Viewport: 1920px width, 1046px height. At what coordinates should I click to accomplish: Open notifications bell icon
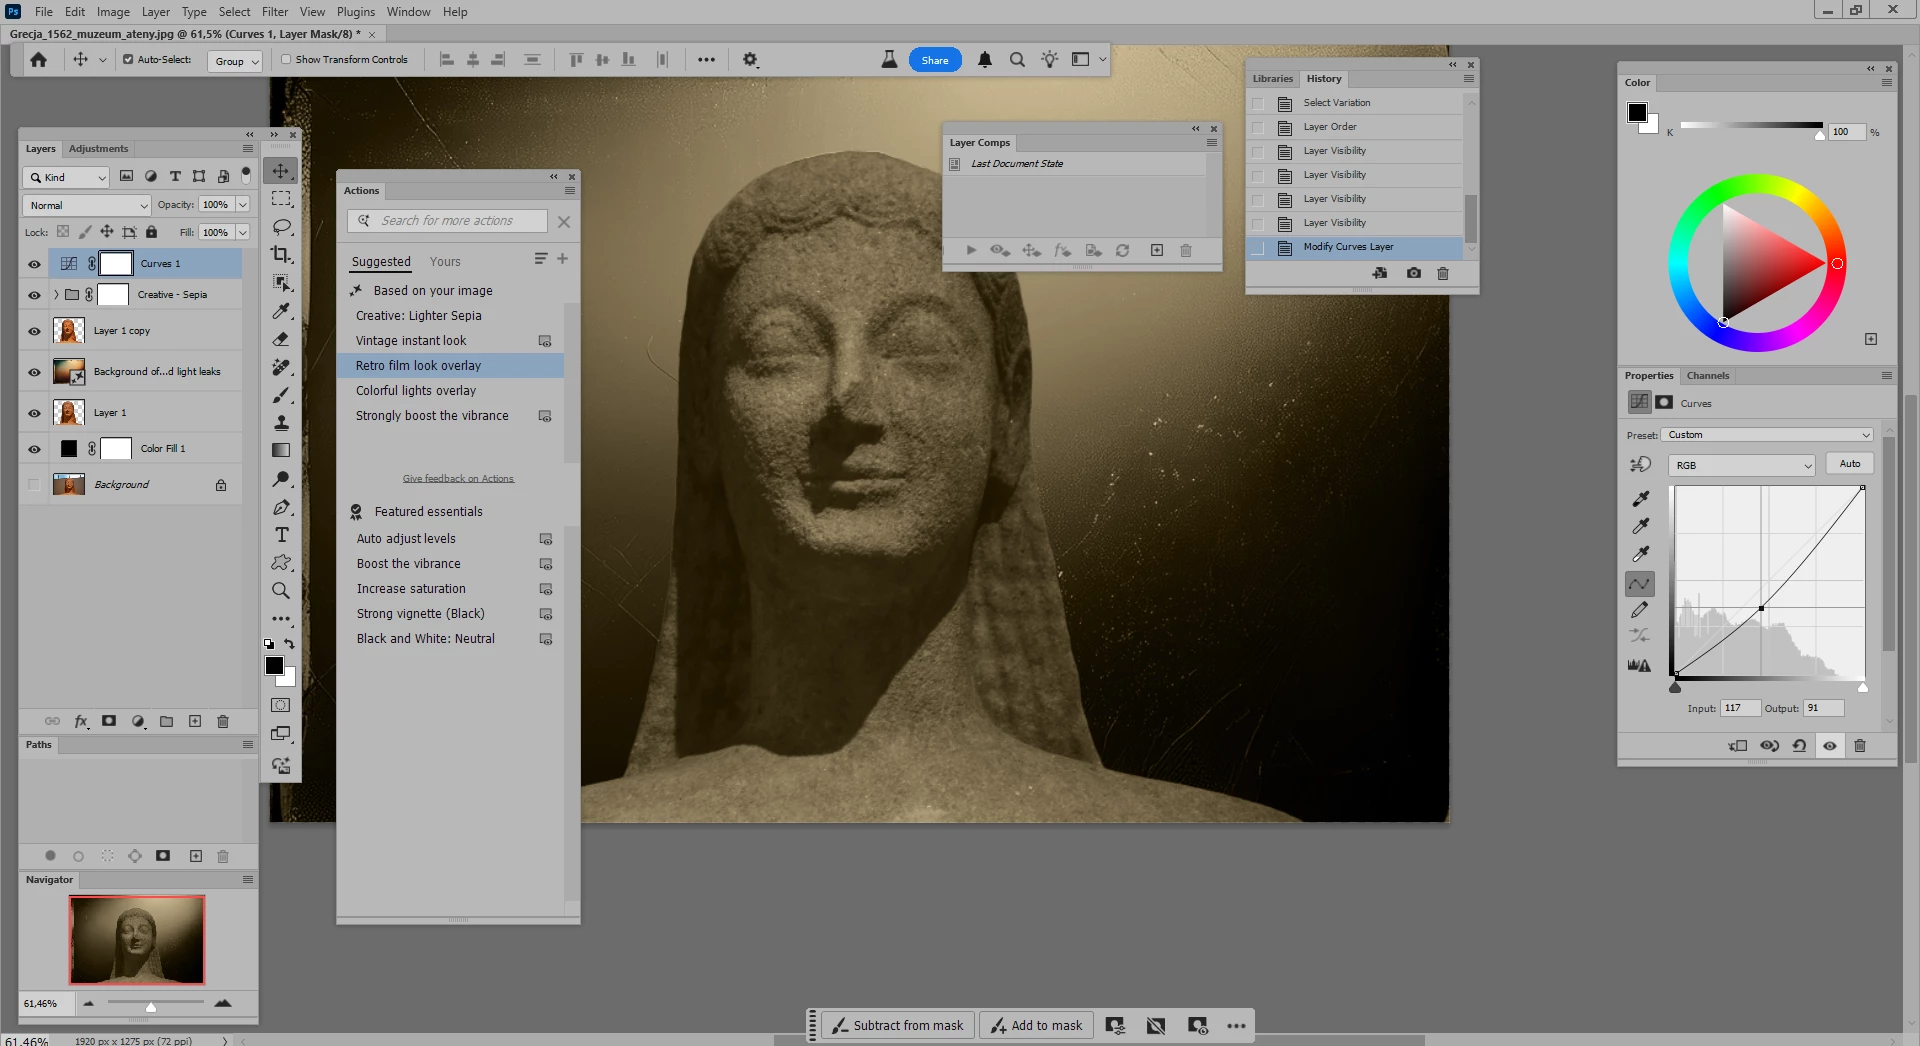point(985,60)
